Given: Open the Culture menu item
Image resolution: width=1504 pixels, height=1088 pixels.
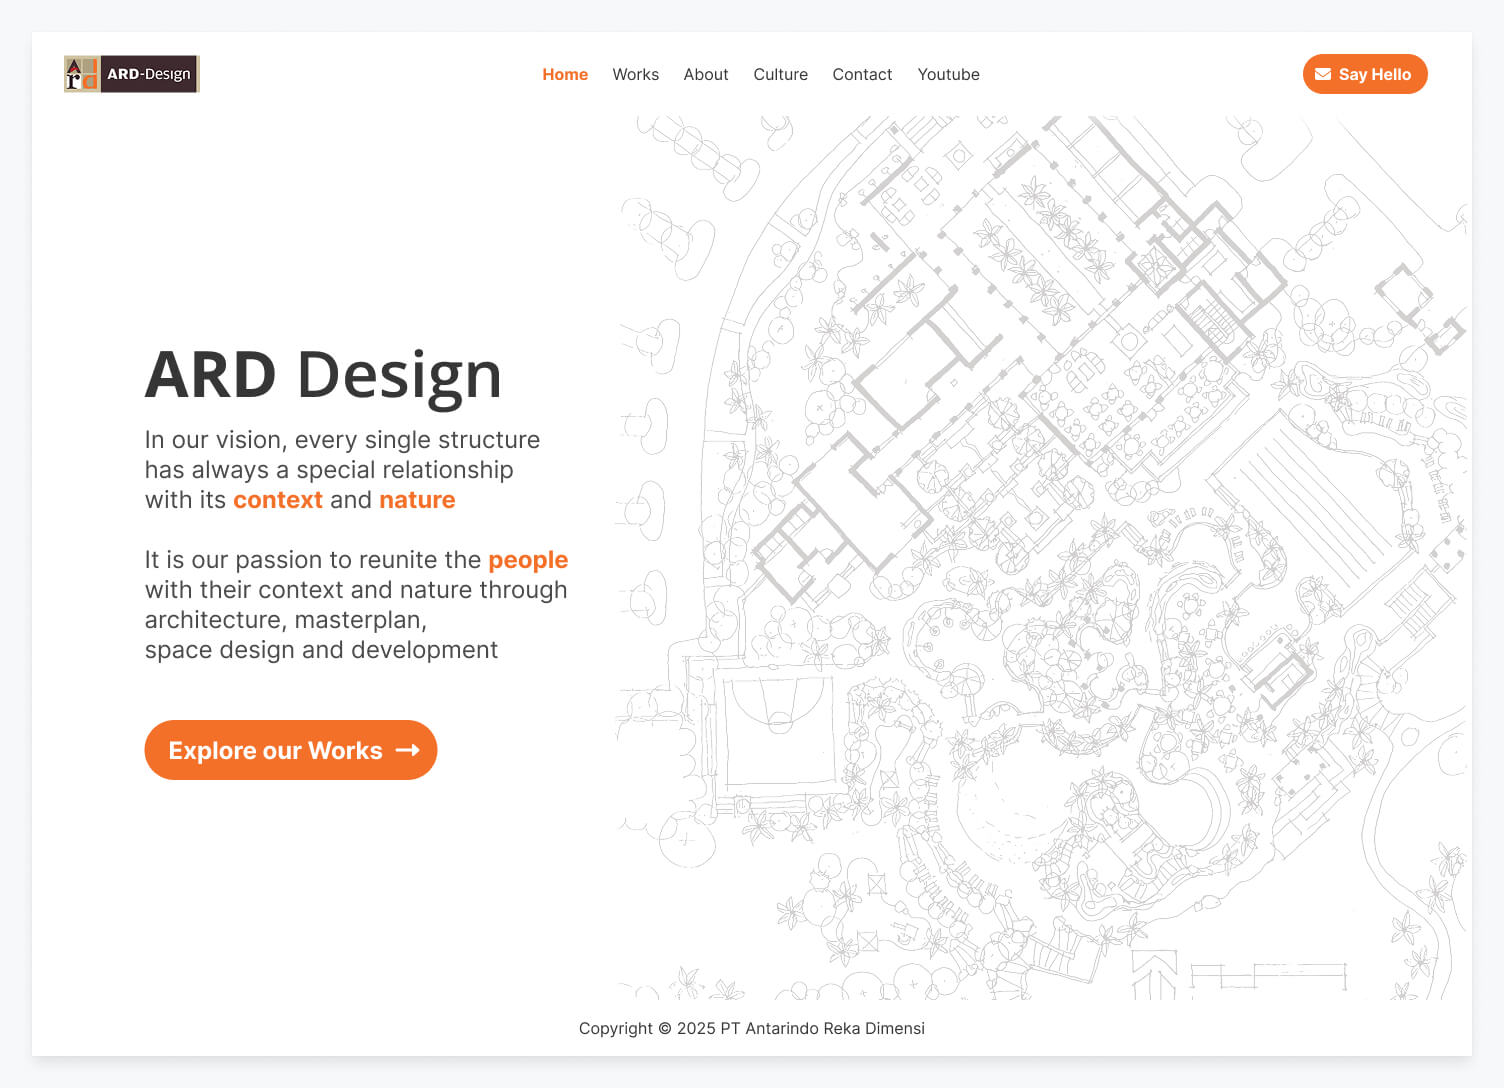Looking at the screenshot, I should [780, 74].
